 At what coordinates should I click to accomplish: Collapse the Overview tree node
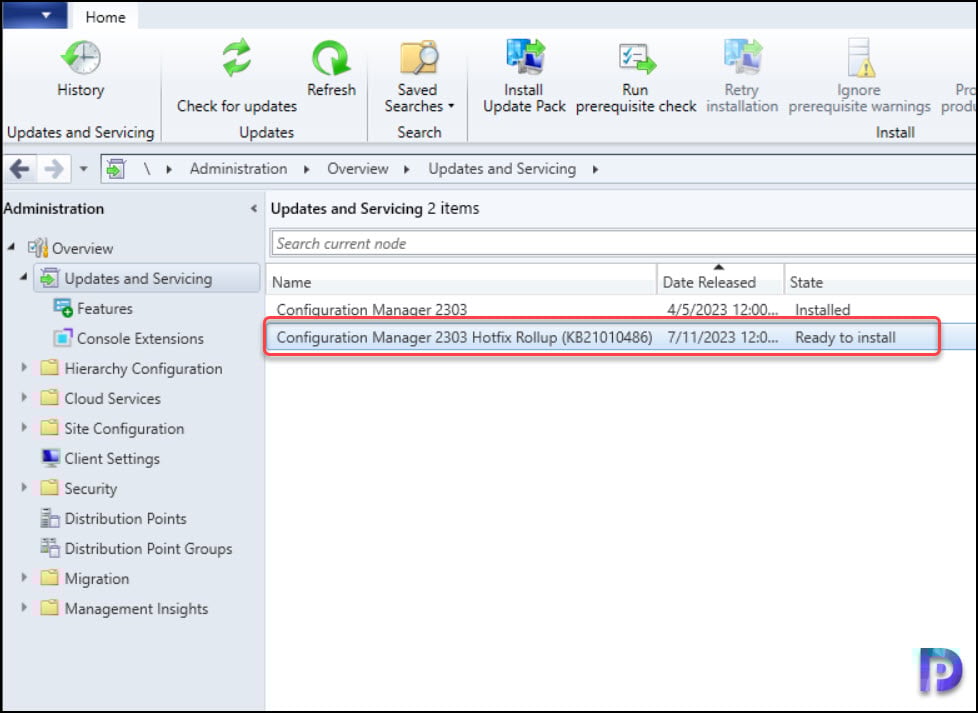12,247
